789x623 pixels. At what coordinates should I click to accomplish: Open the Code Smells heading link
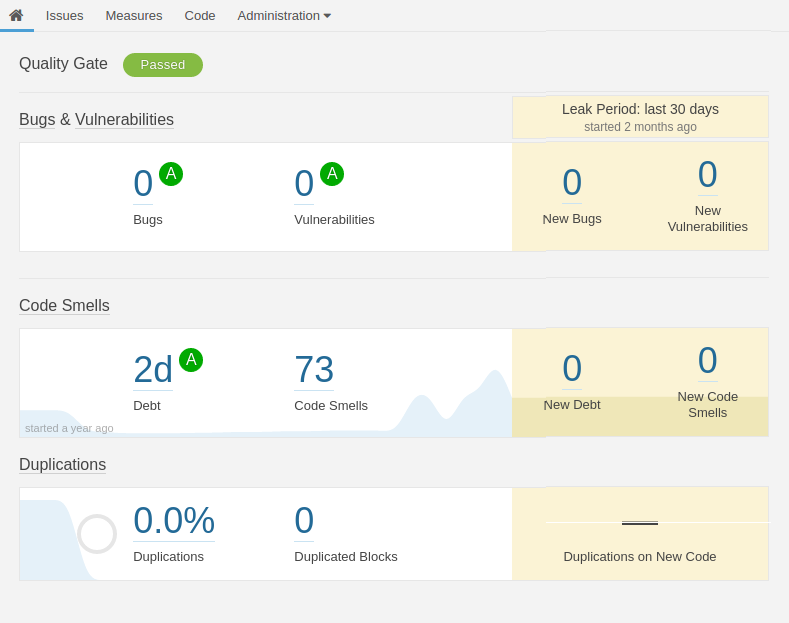pyautogui.click(x=64, y=306)
